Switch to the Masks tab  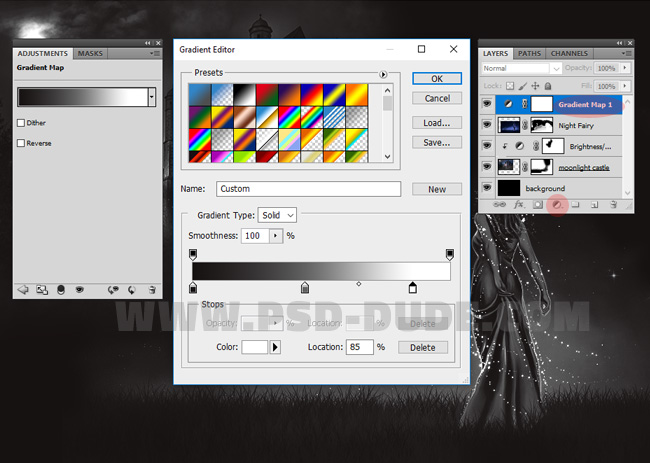click(x=90, y=53)
